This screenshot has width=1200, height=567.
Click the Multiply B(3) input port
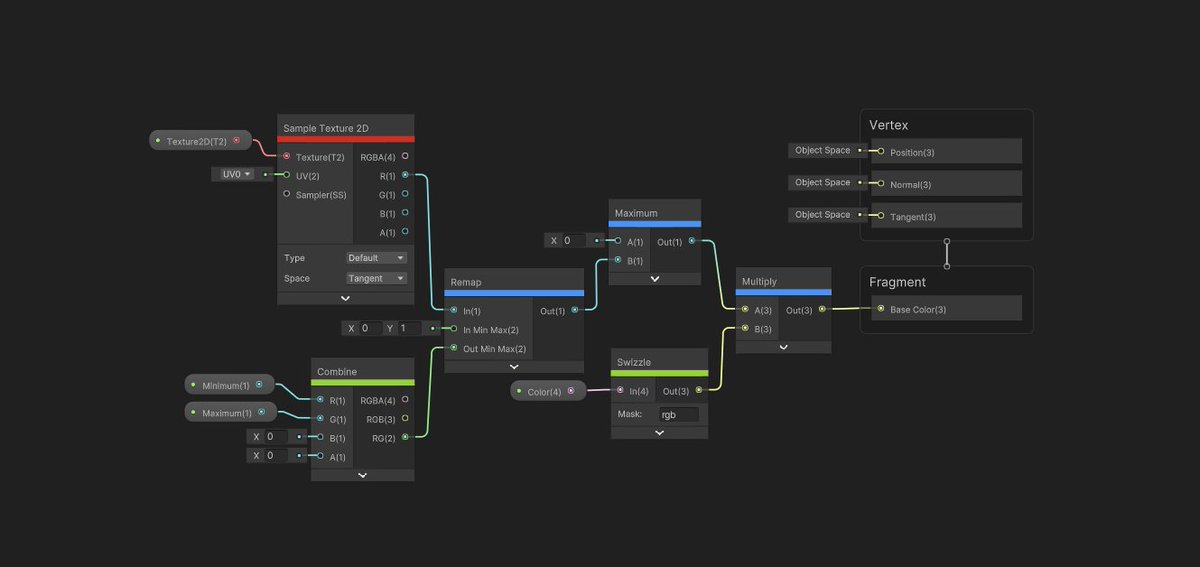pyautogui.click(x=745, y=328)
